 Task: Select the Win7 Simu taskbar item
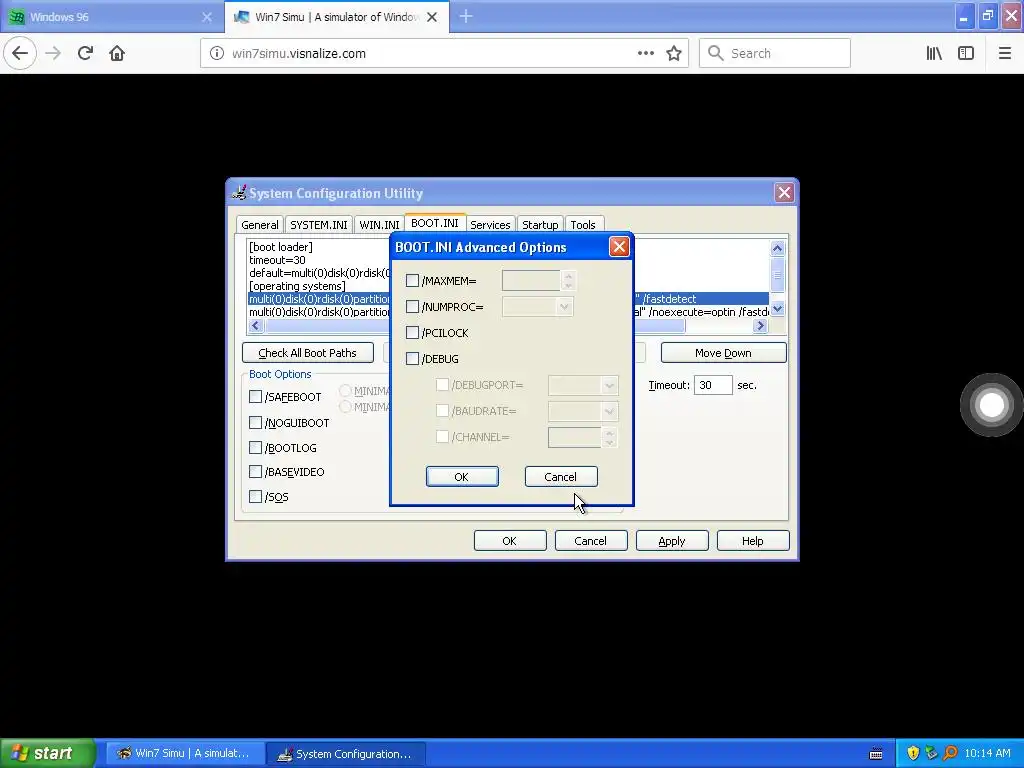click(185, 754)
